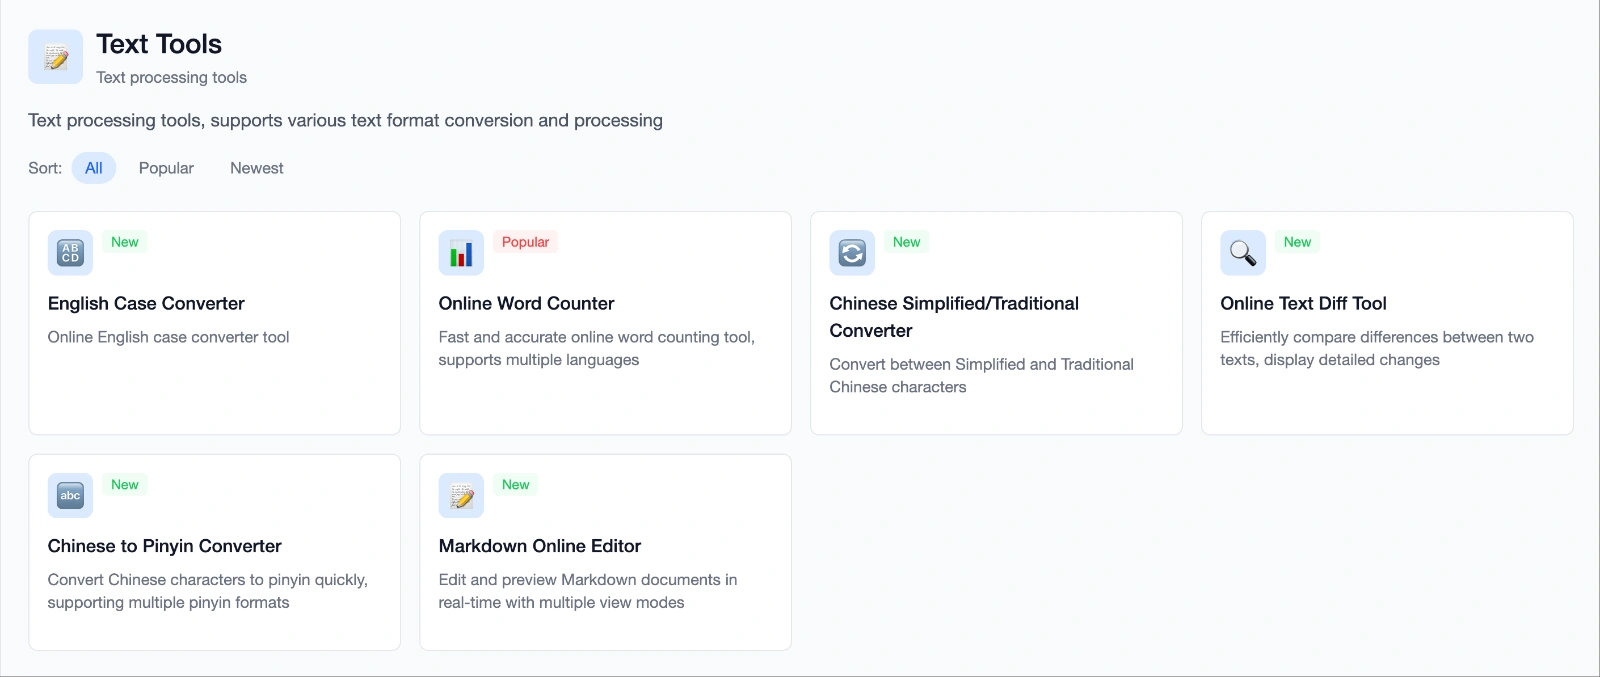
Task: Select the All sort filter
Action: [94, 168]
